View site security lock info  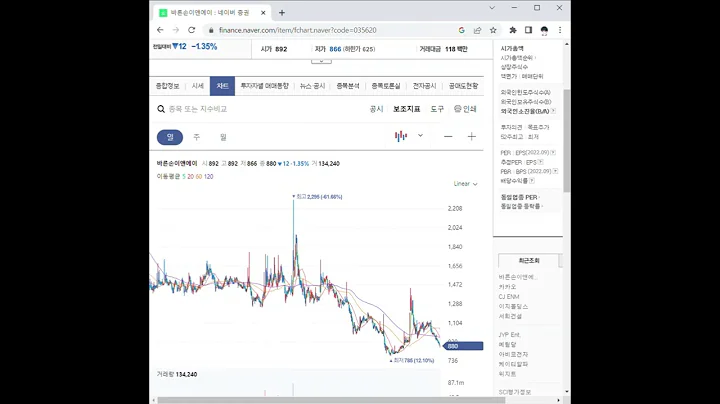(211, 30)
